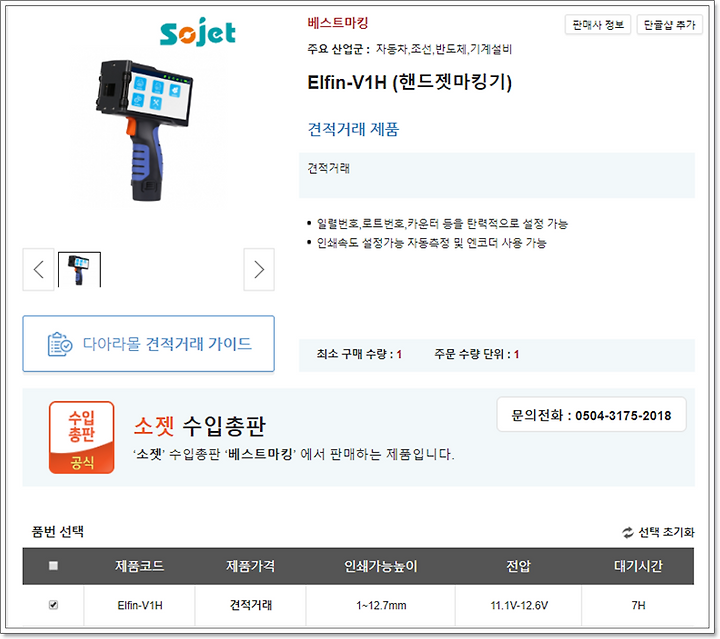The height and width of the screenshot is (639, 720).
Task: Show next product image with right arrow
Action: click(x=259, y=269)
